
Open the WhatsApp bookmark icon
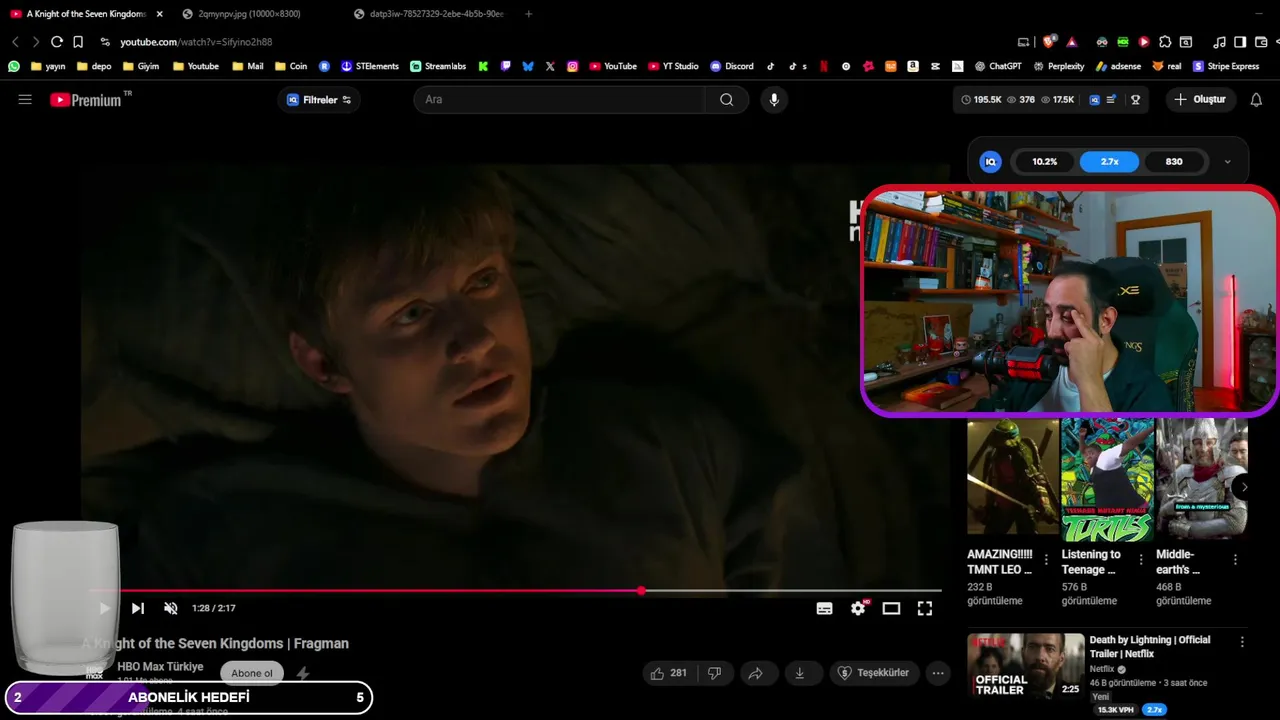click(14, 66)
